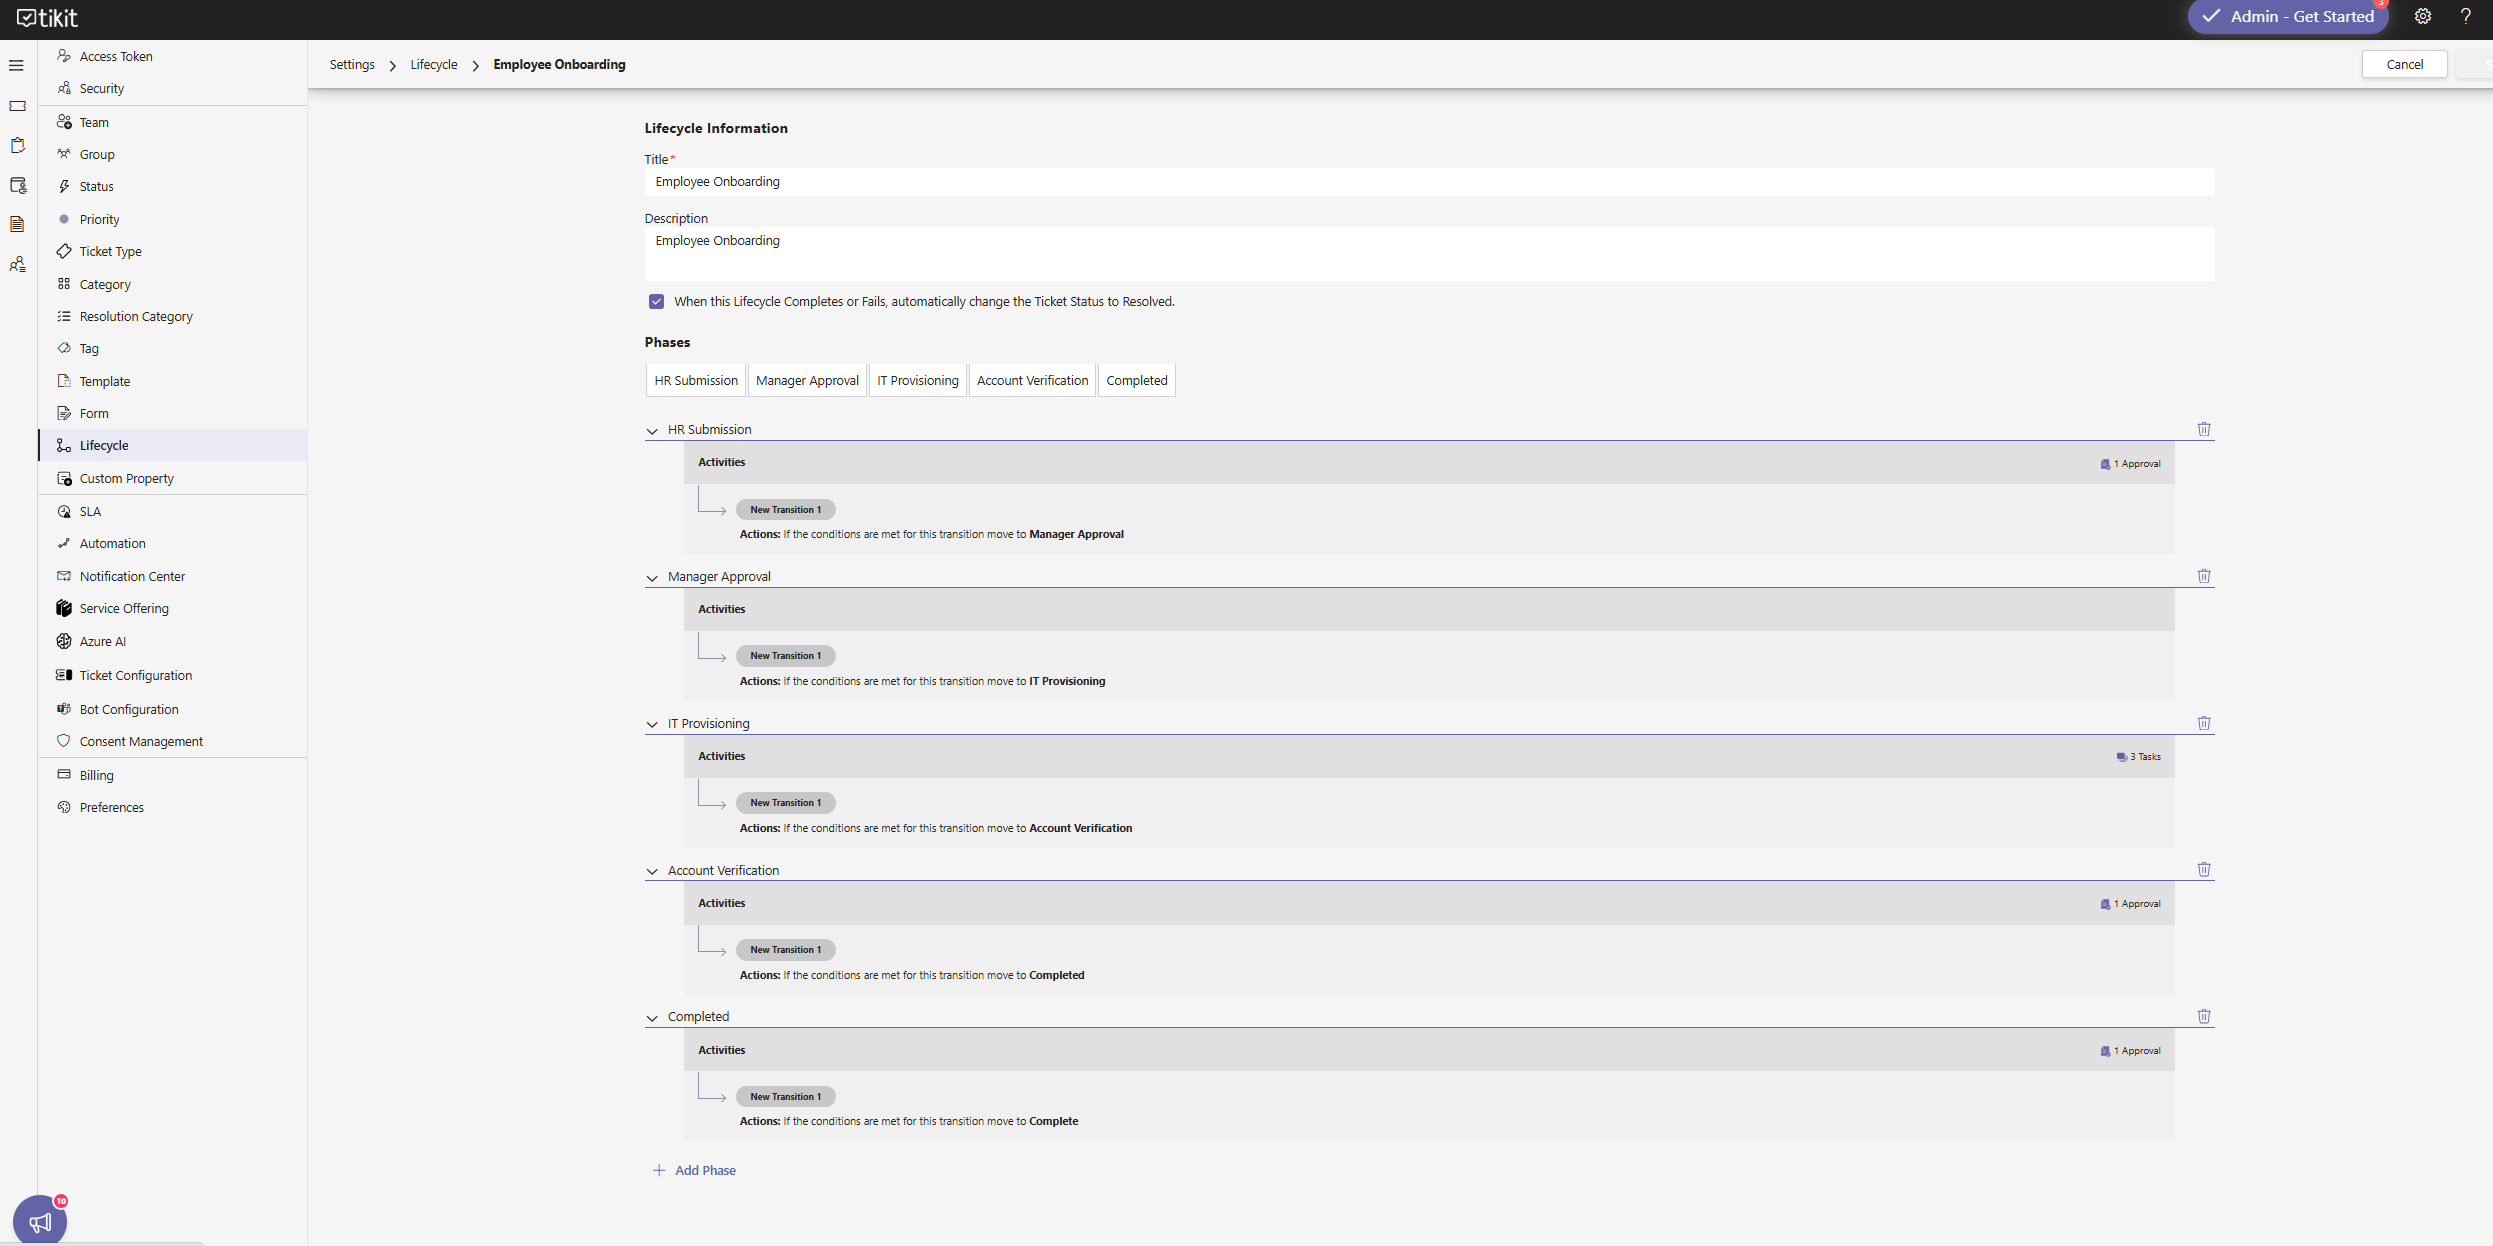This screenshot has width=2493, height=1246.
Task: Delete the Manager Approval phase
Action: tap(2203, 576)
